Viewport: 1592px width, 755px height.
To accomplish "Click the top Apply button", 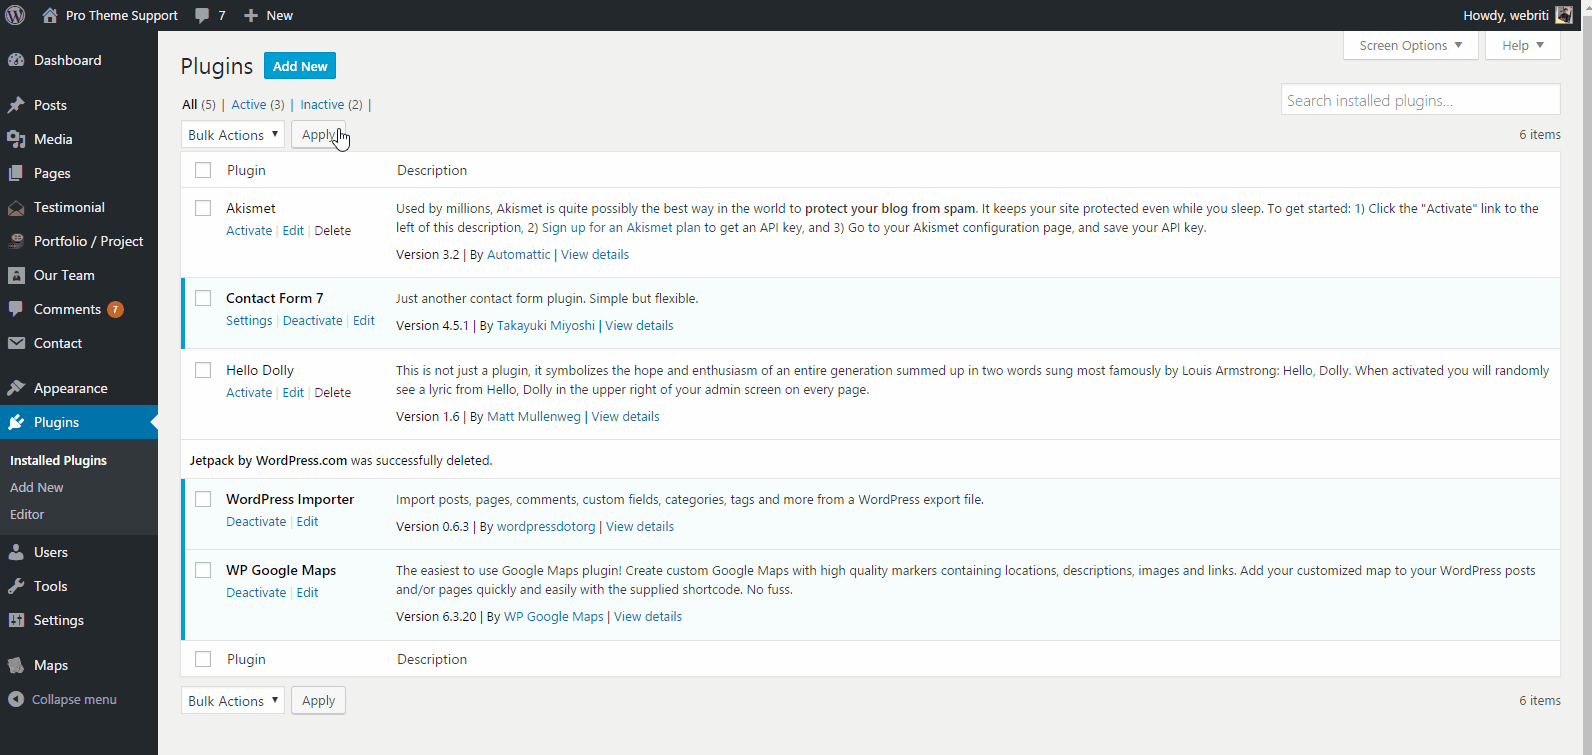I will point(318,135).
